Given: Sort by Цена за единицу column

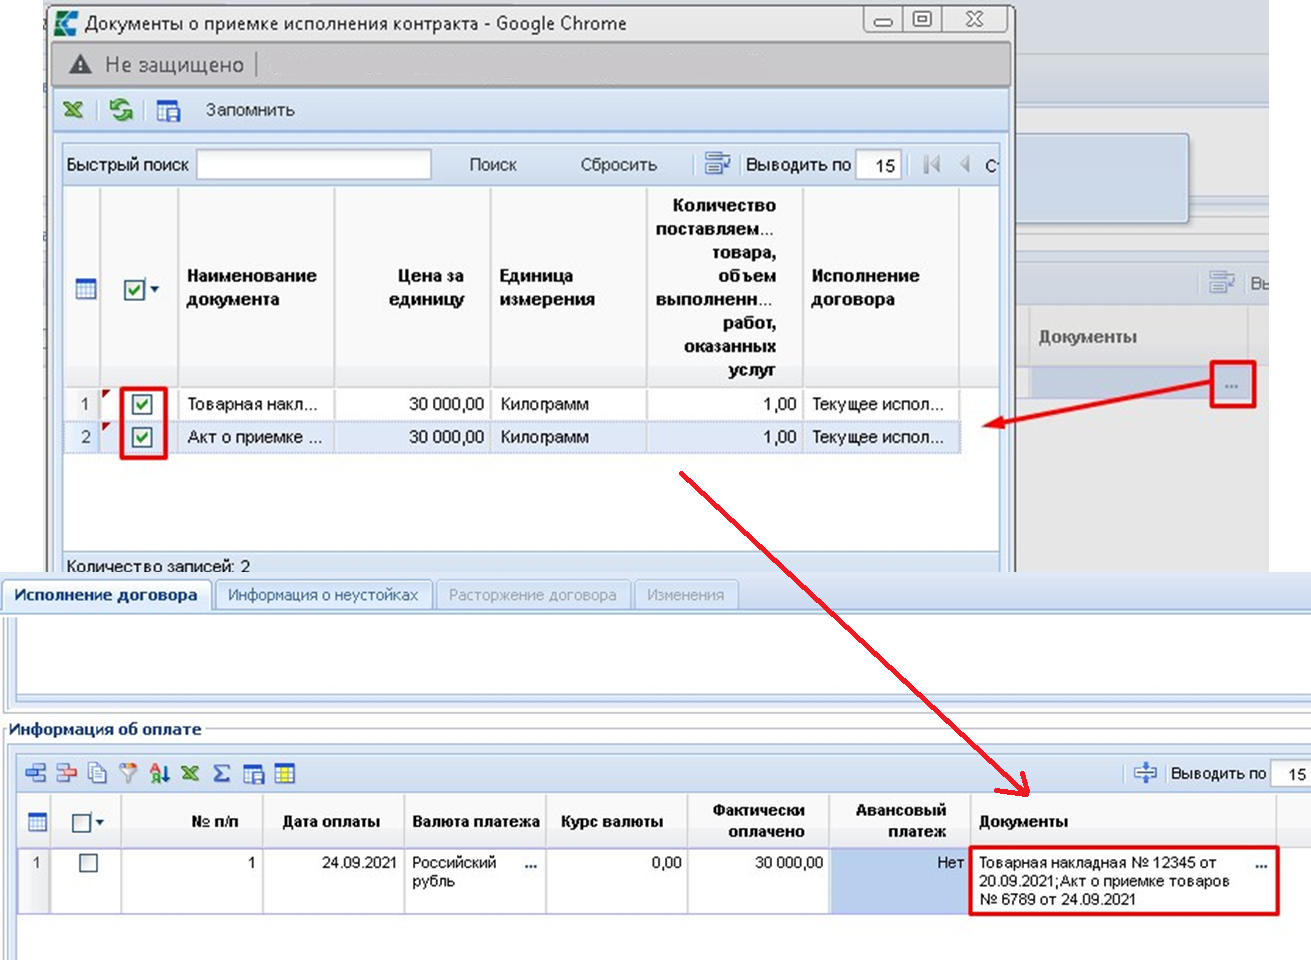Looking at the screenshot, I should pos(412,287).
